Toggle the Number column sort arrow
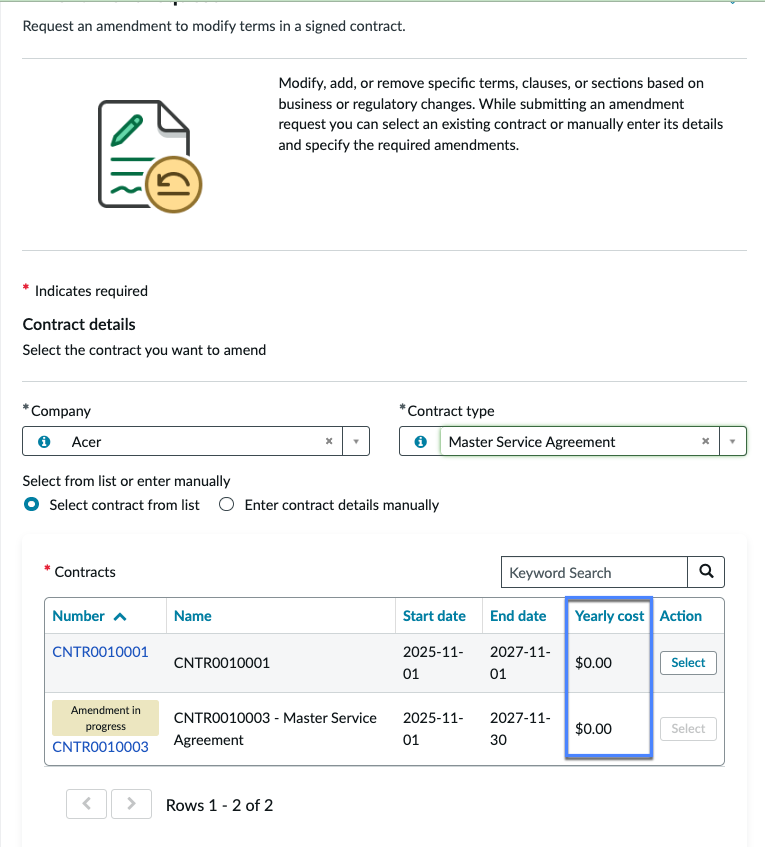 point(120,616)
